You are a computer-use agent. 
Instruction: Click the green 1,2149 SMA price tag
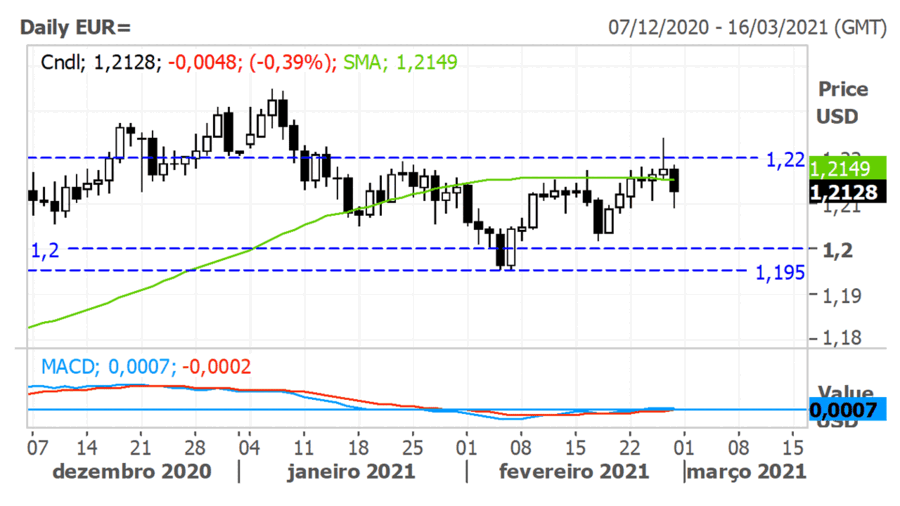(846, 167)
